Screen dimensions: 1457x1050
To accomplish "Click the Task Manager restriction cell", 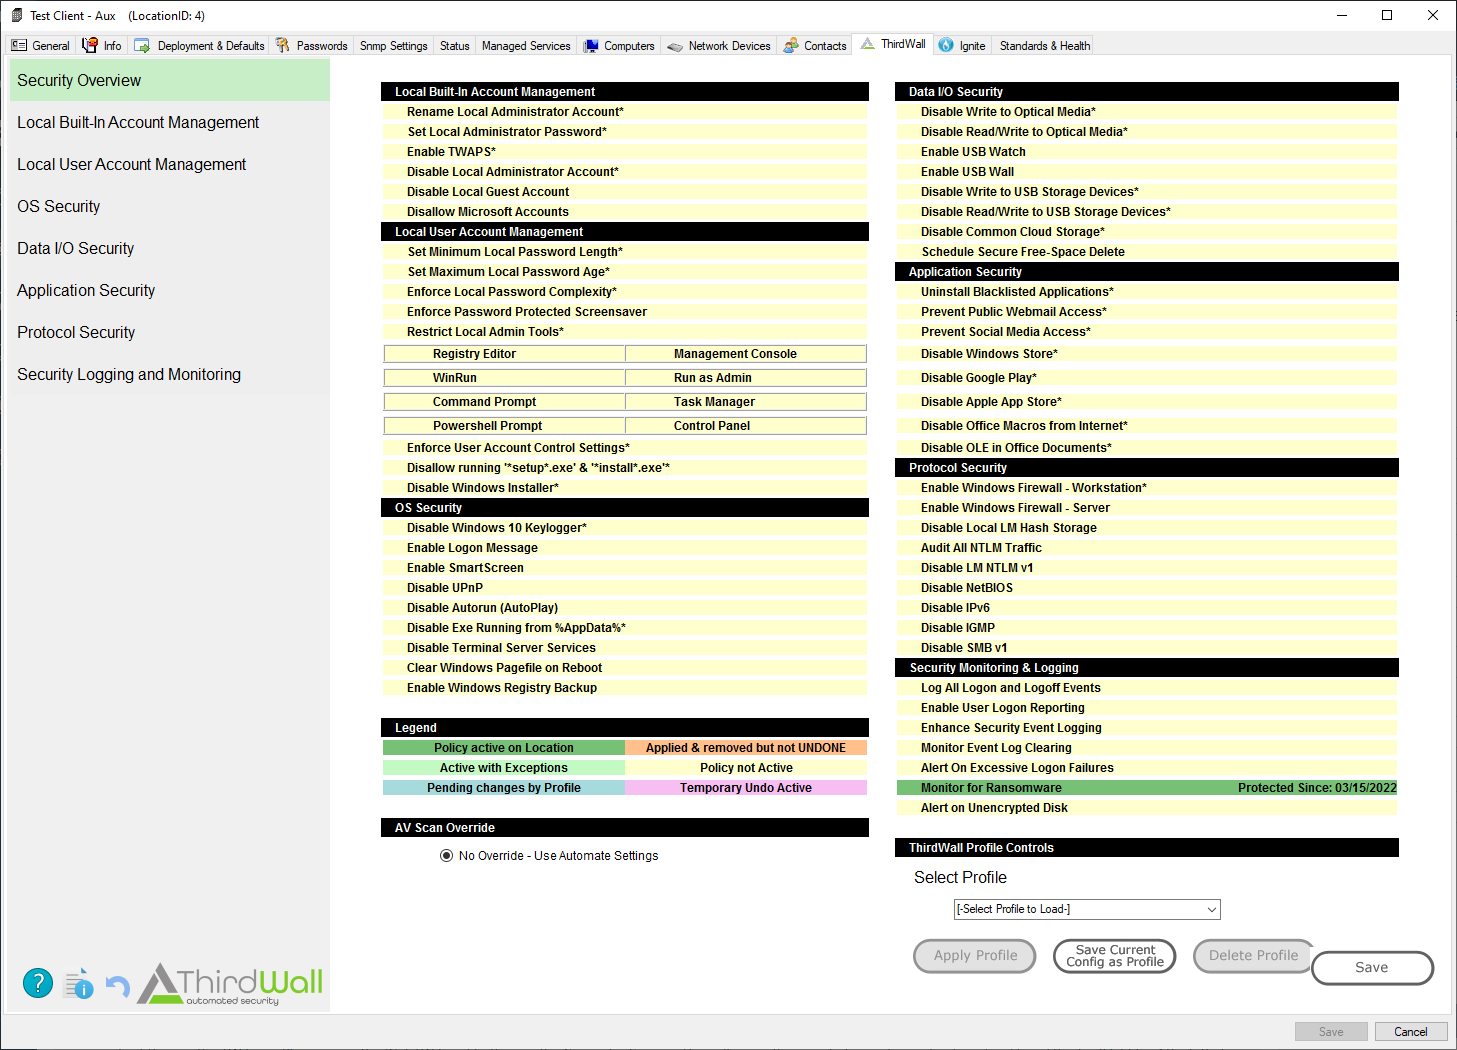I will click(x=746, y=402).
